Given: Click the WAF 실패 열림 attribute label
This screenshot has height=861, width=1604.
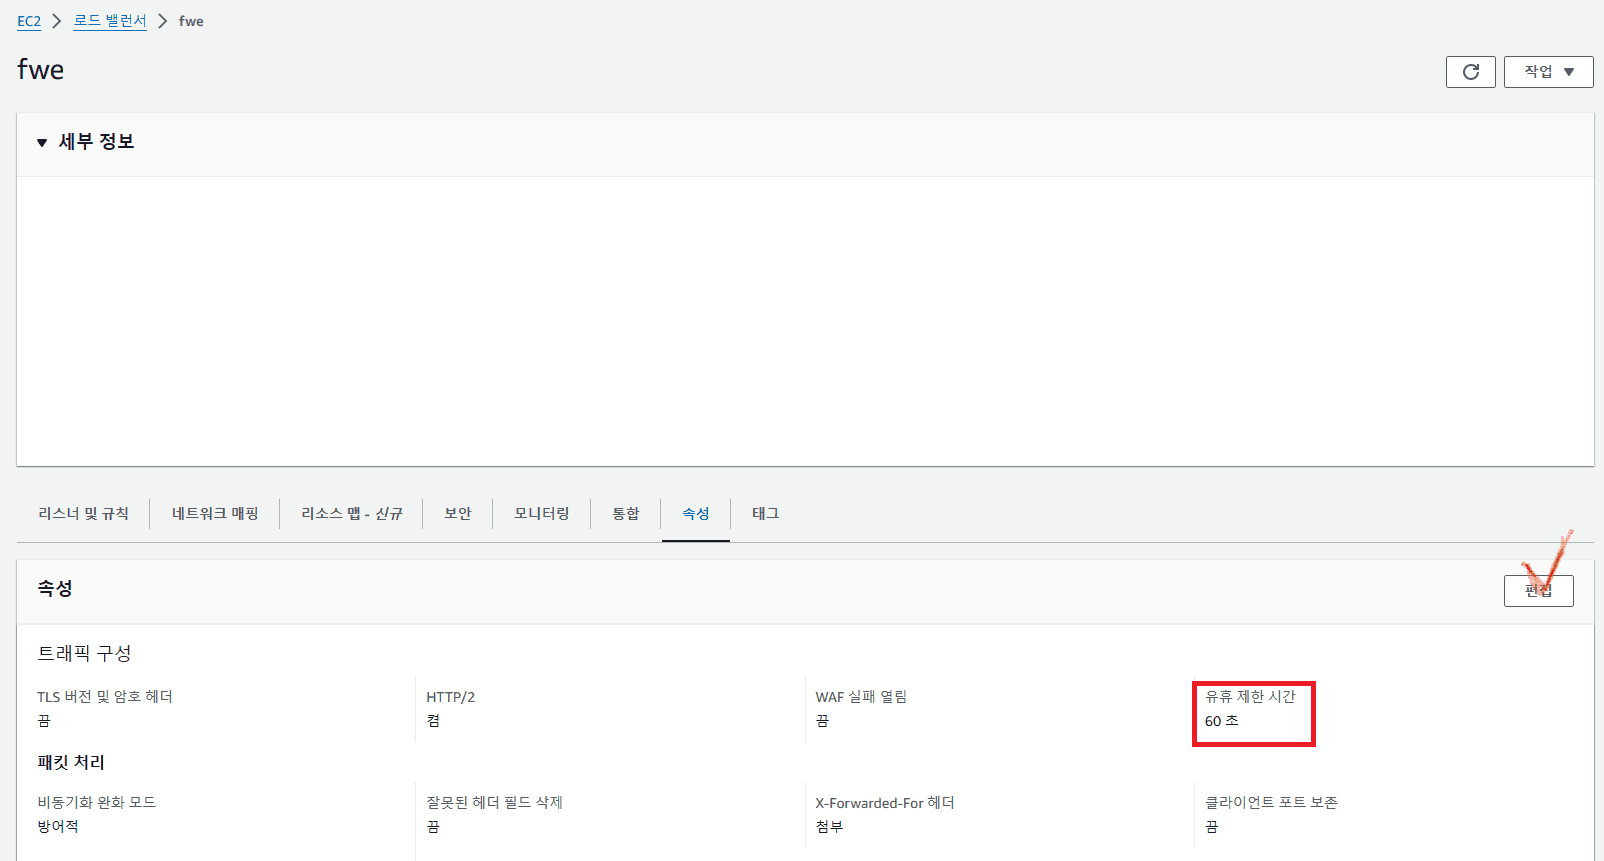Looking at the screenshot, I should click(x=860, y=697).
